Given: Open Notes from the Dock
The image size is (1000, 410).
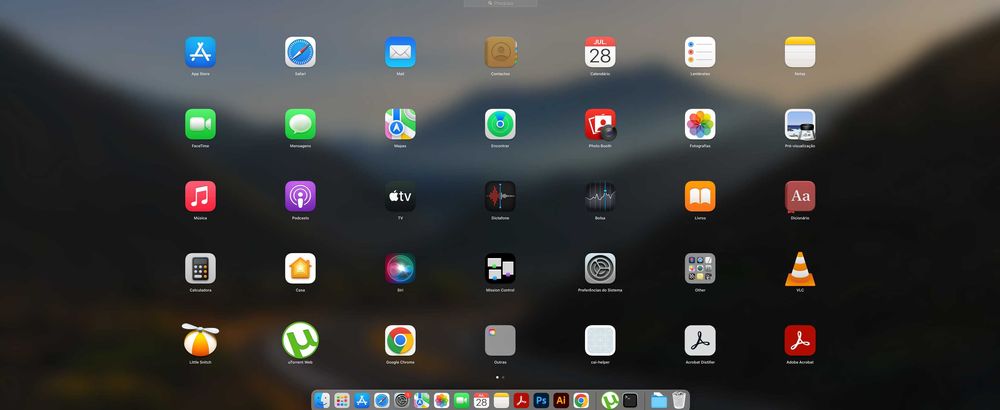Looking at the screenshot, I should (x=501, y=400).
